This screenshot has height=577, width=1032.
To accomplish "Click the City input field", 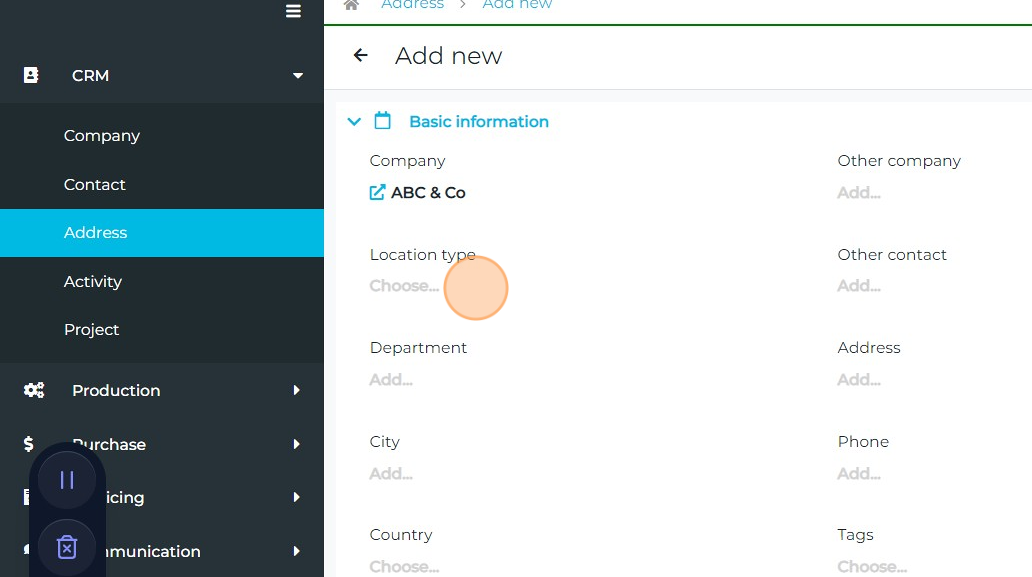I will tap(391, 474).
